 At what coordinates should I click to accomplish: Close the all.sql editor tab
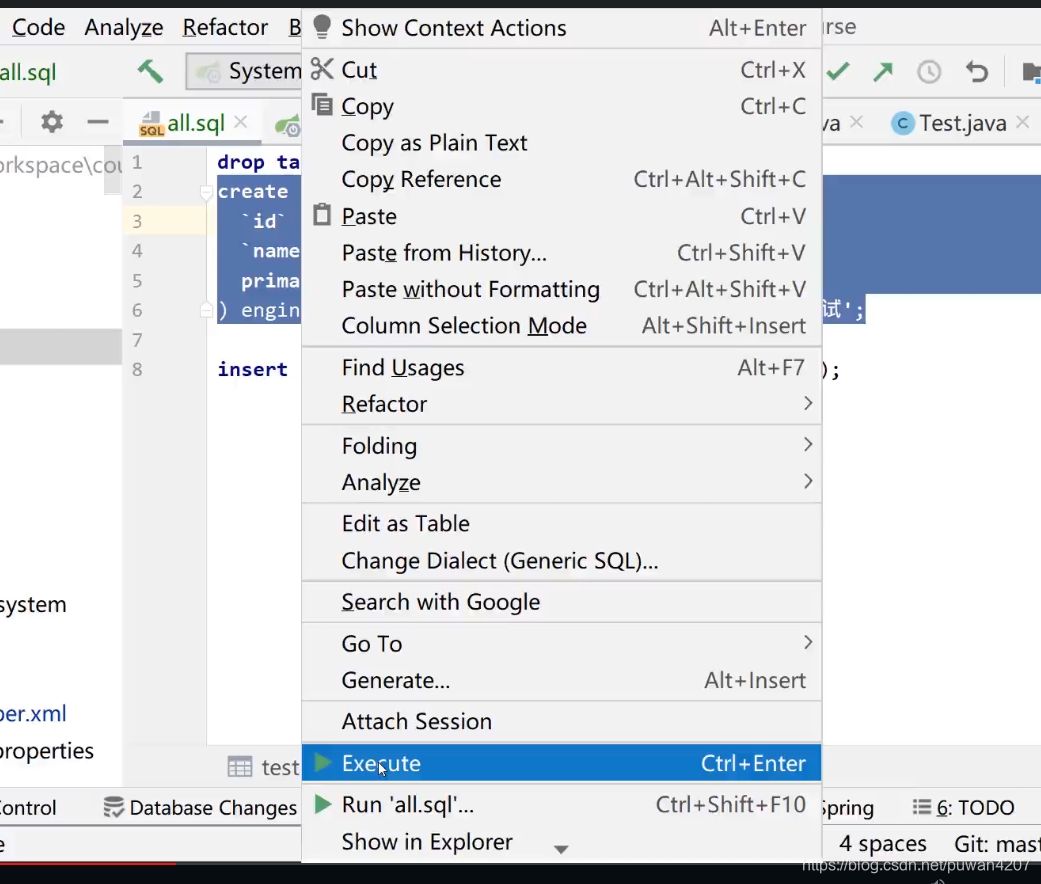point(241,121)
